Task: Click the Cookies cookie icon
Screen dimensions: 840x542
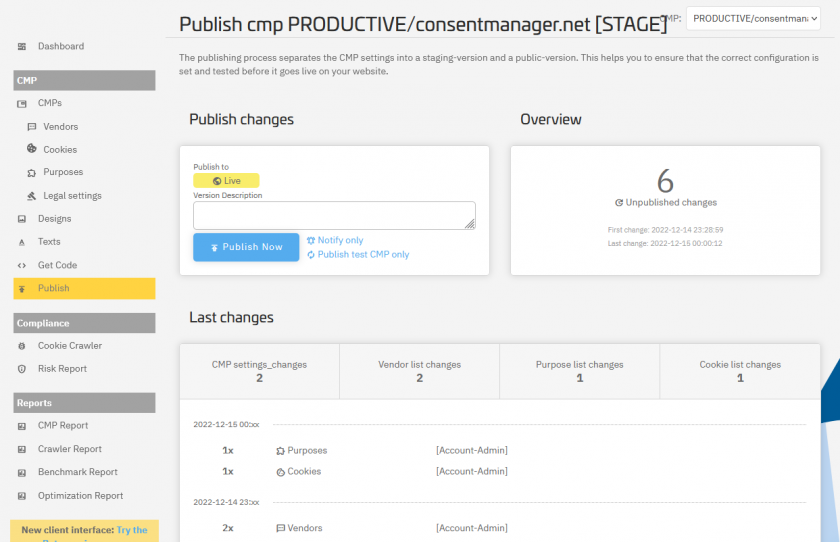Action: (32, 148)
